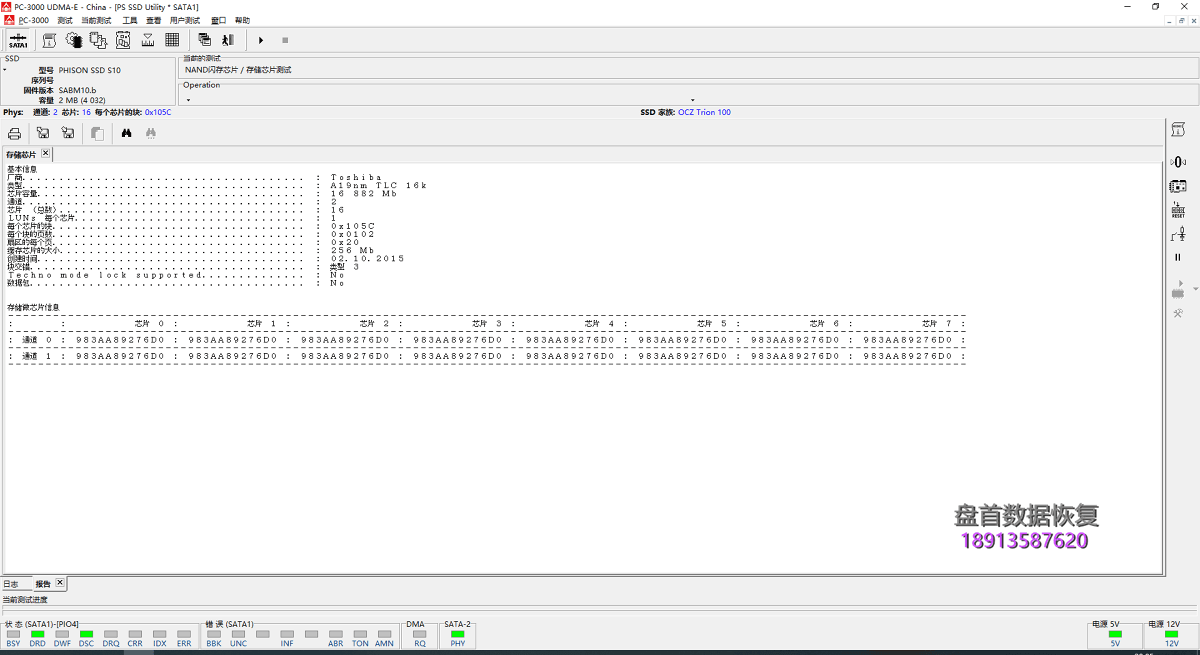Image resolution: width=1200 pixels, height=655 pixels.
Task: Open the 当前测试 menu
Action: point(97,20)
